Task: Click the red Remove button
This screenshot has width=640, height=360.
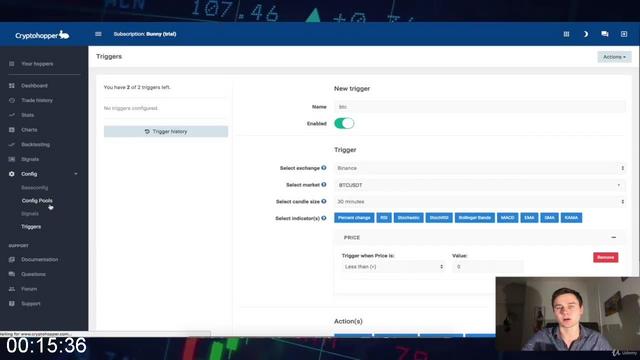Action: [605, 258]
